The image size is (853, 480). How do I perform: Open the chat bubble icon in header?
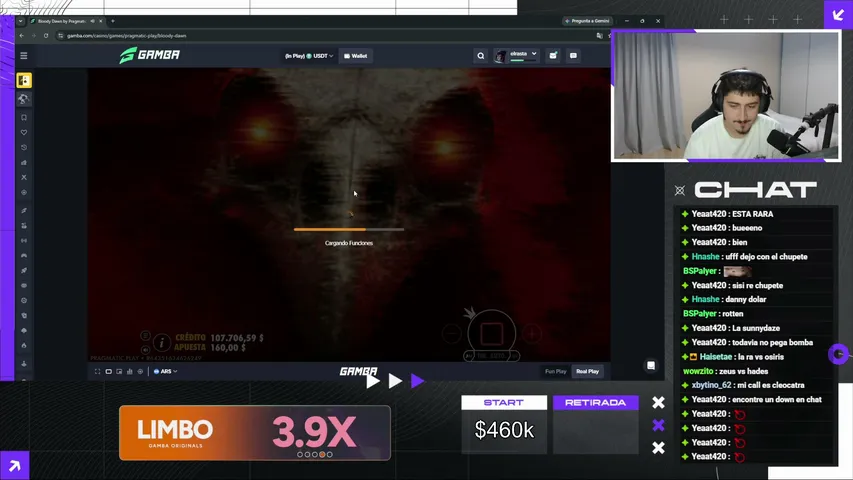[x=573, y=56]
